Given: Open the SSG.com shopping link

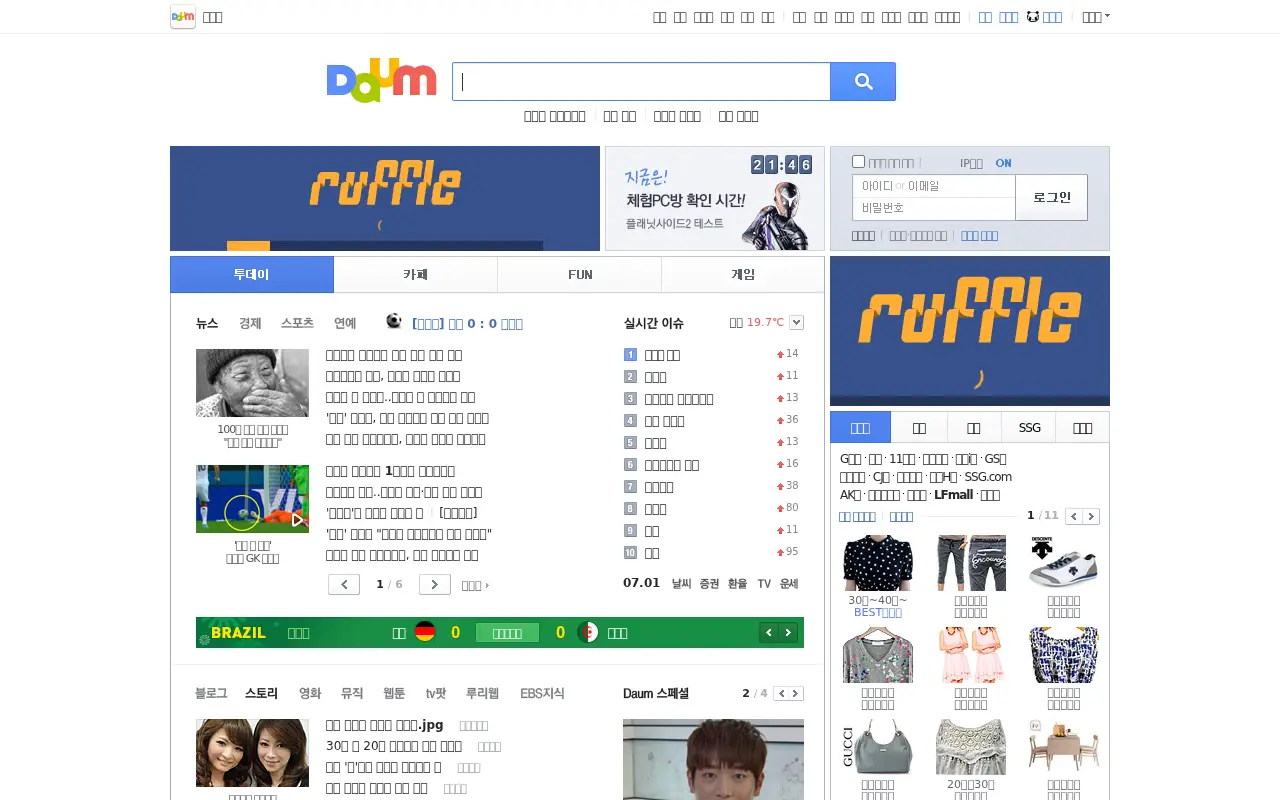Looking at the screenshot, I should click(x=988, y=477).
